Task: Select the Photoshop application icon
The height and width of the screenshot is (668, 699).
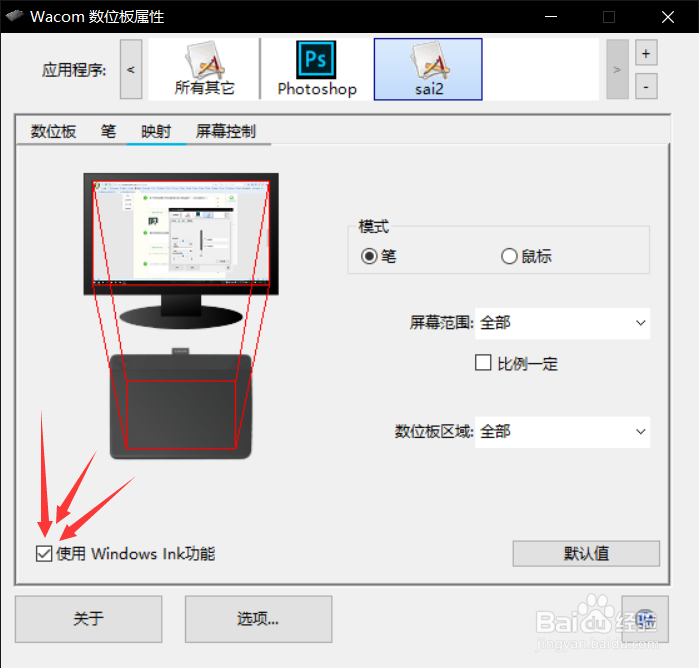Action: tap(317, 69)
